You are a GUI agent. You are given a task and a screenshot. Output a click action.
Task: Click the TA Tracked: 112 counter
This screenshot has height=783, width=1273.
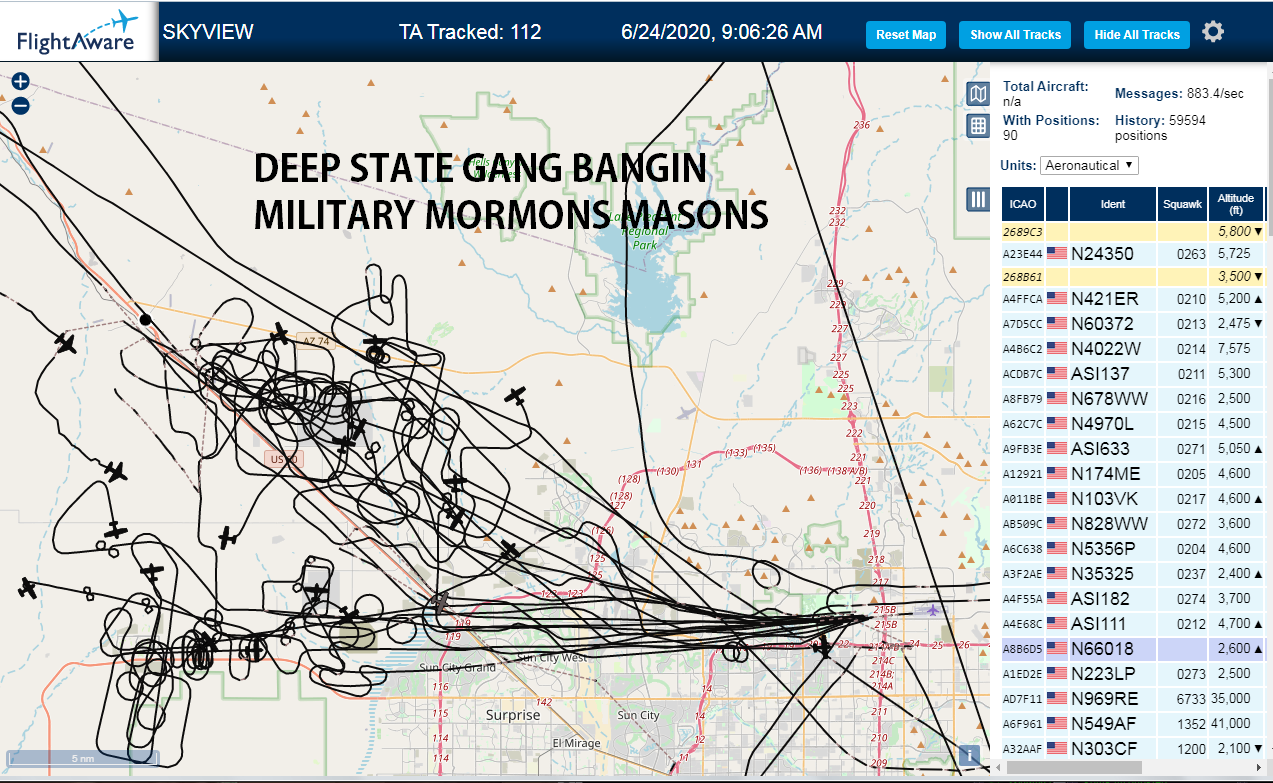tap(470, 32)
